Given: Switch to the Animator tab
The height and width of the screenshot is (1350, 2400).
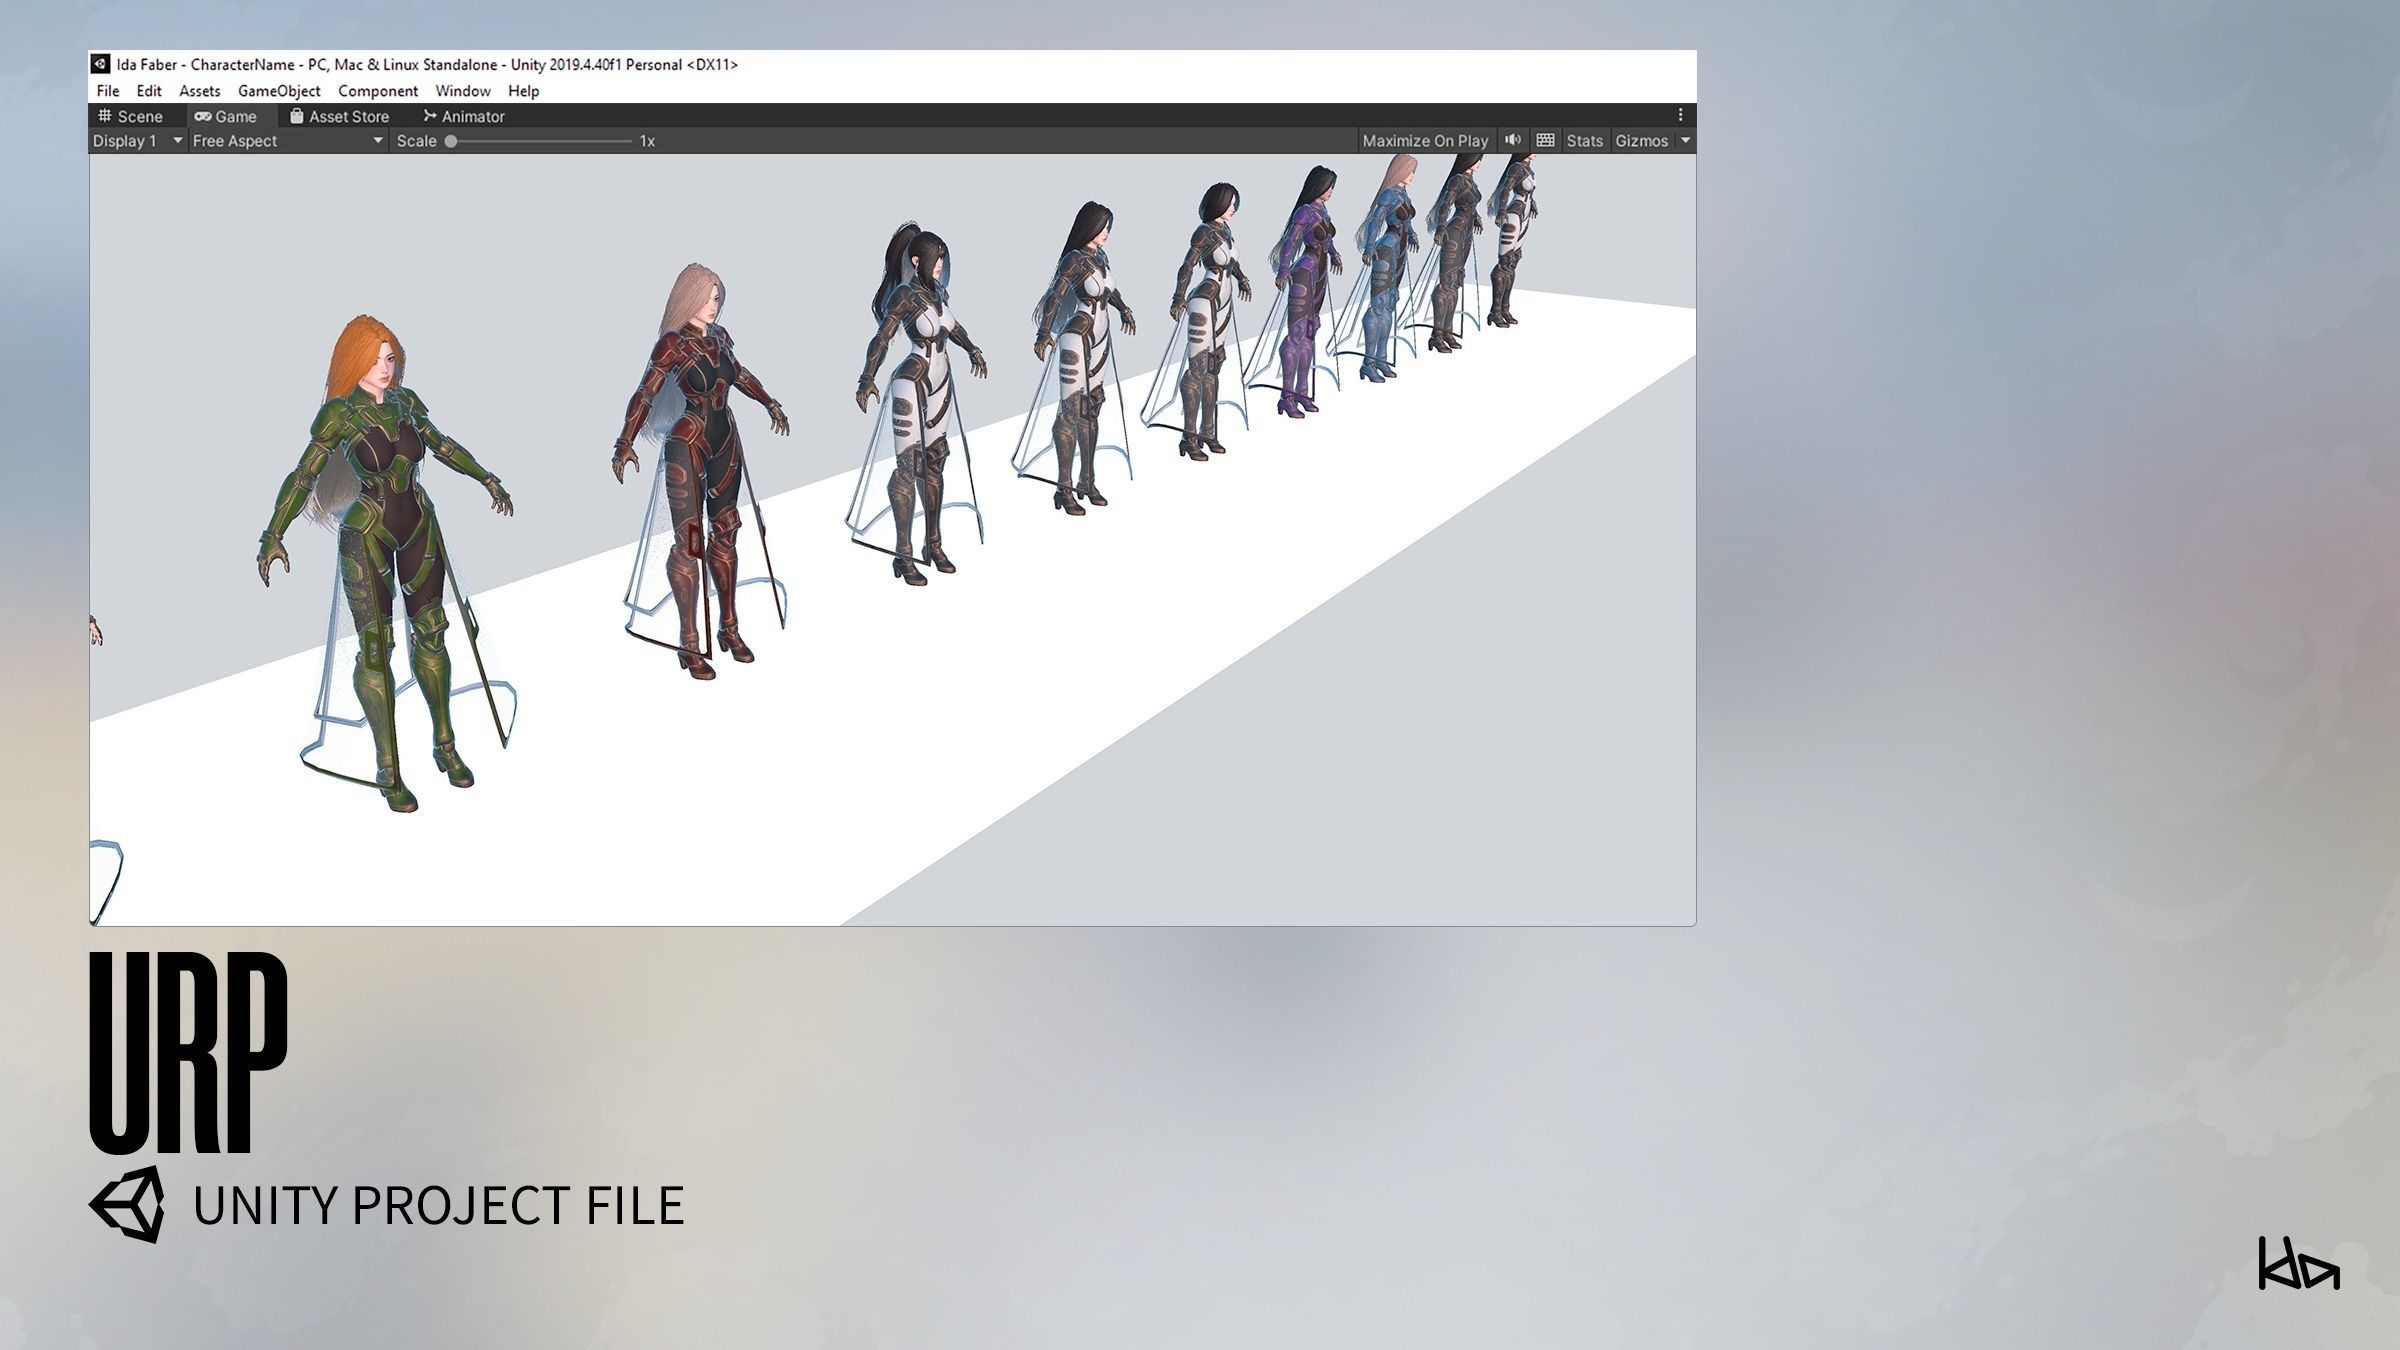Looking at the screenshot, I should point(464,116).
